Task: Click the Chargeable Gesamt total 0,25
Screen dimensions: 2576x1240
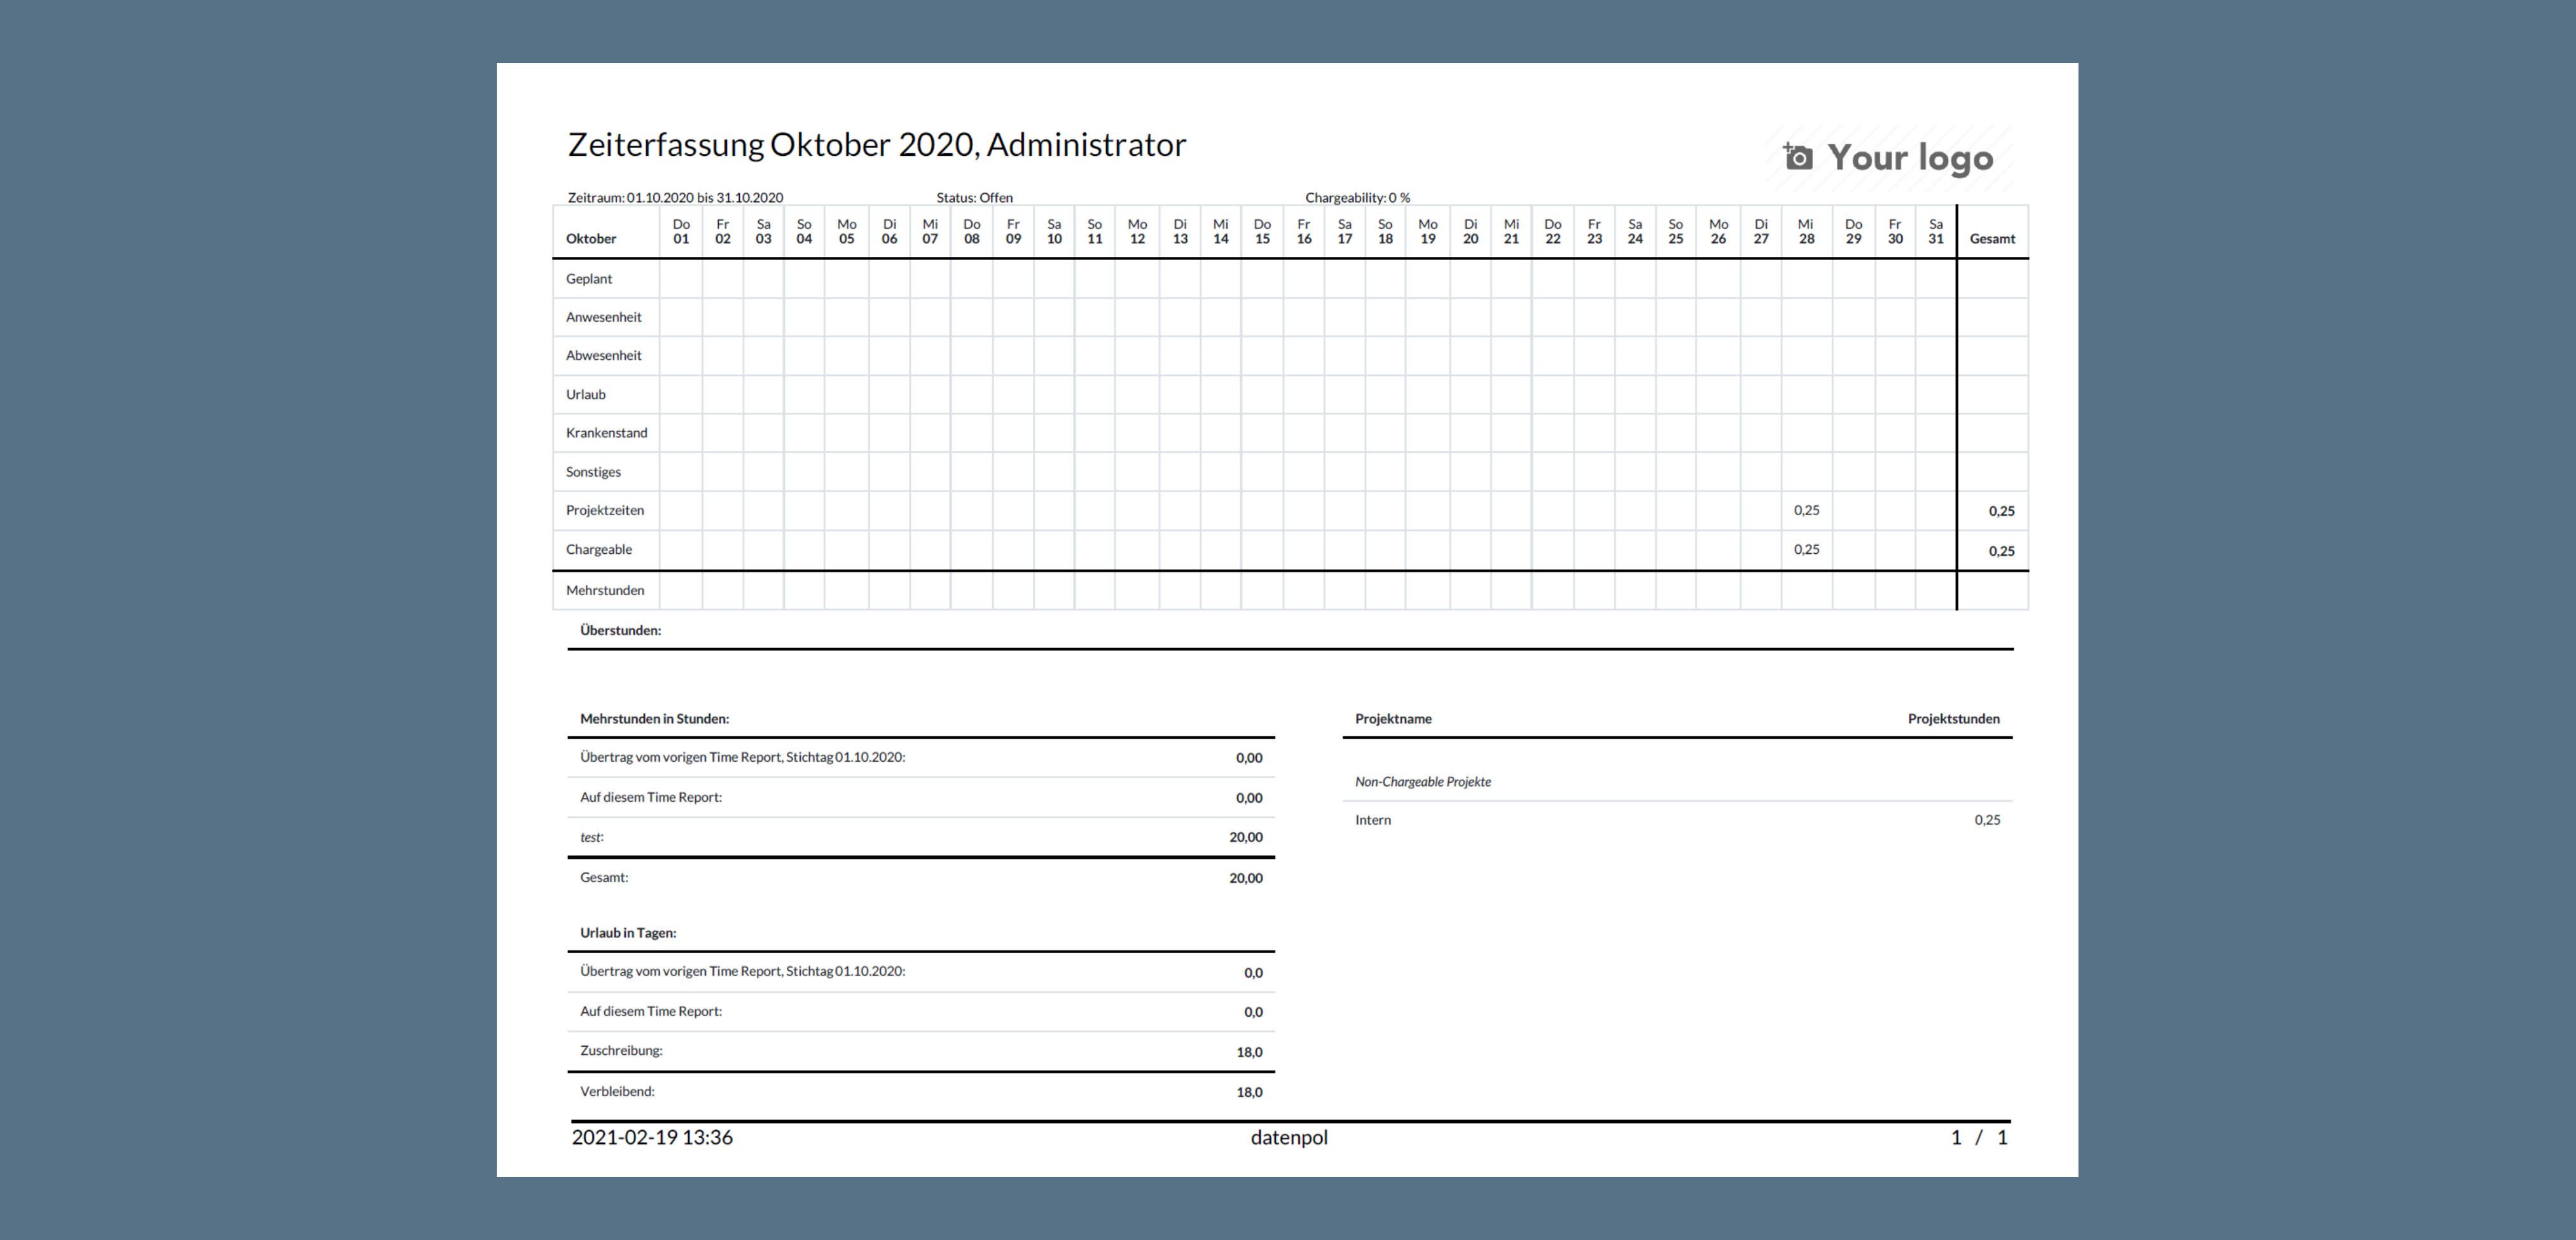Action: click(x=2001, y=551)
